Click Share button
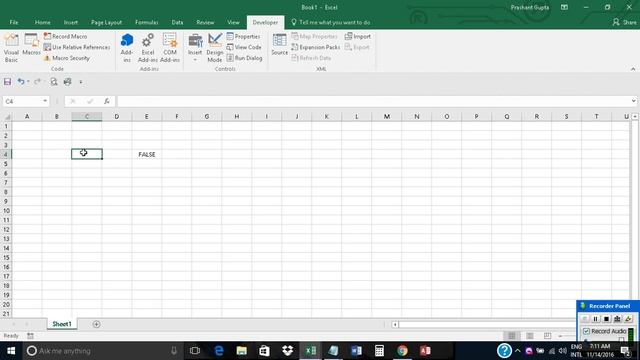The height and width of the screenshot is (360, 640). point(624,22)
